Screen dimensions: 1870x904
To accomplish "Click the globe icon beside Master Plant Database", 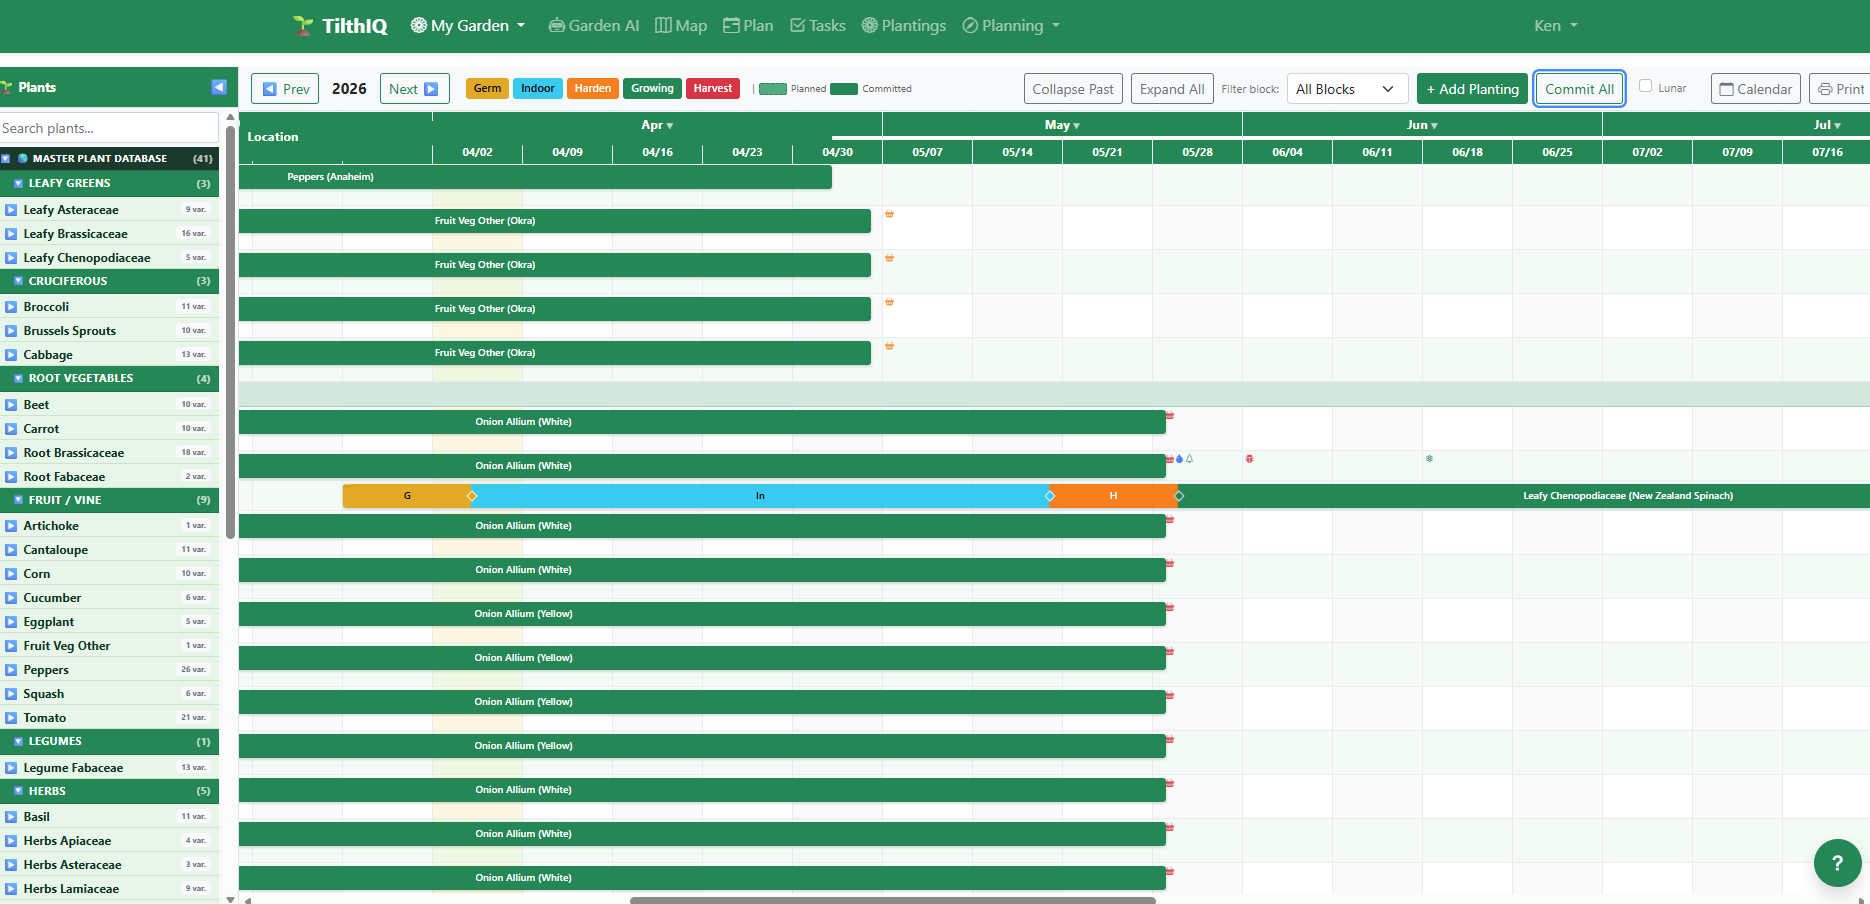I will point(23,158).
